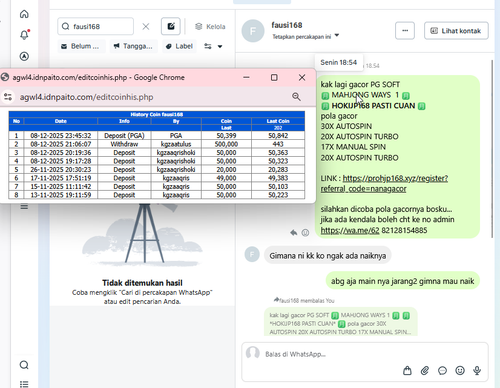The height and width of the screenshot is (388, 500).
Task: Click the 'Withdraw' cell in row 2
Action: [x=124, y=144]
